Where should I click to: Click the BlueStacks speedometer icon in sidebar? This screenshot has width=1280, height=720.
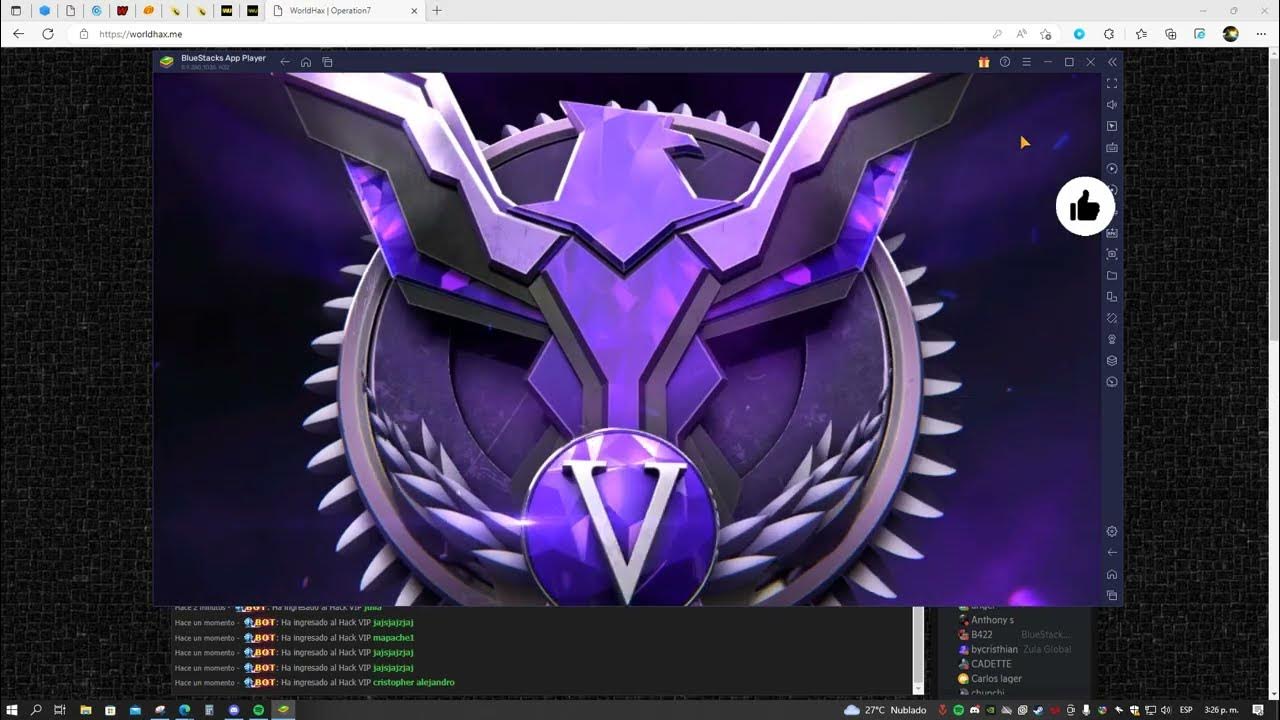pos(1112,382)
